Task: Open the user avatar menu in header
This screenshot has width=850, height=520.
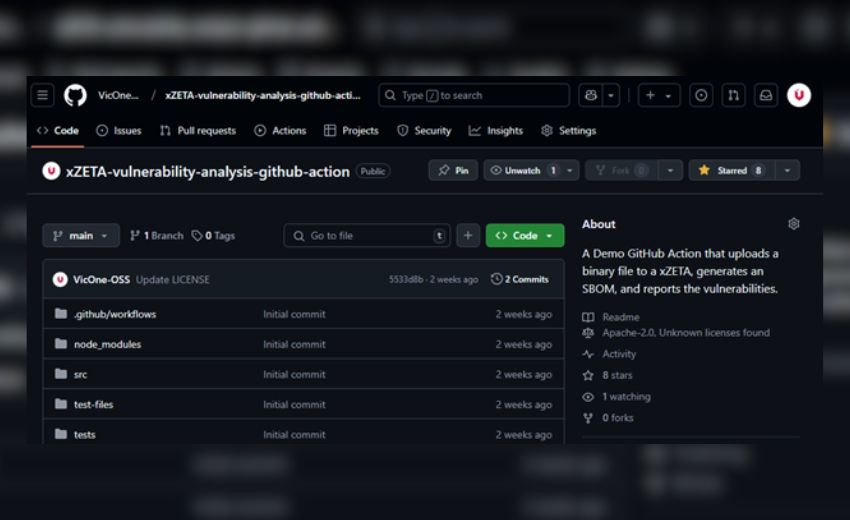Action: coord(799,95)
